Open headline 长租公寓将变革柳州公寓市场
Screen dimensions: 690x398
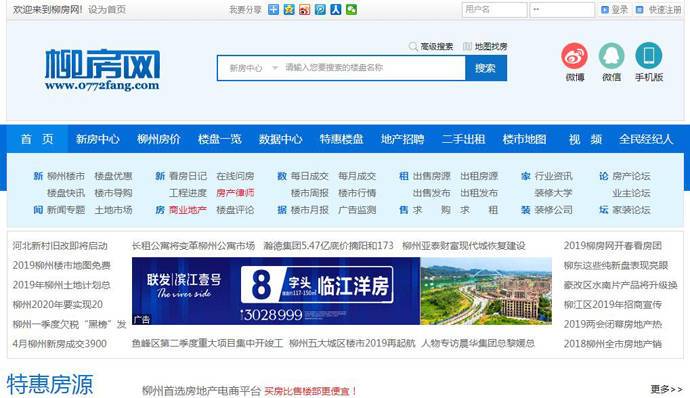point(193,246)
